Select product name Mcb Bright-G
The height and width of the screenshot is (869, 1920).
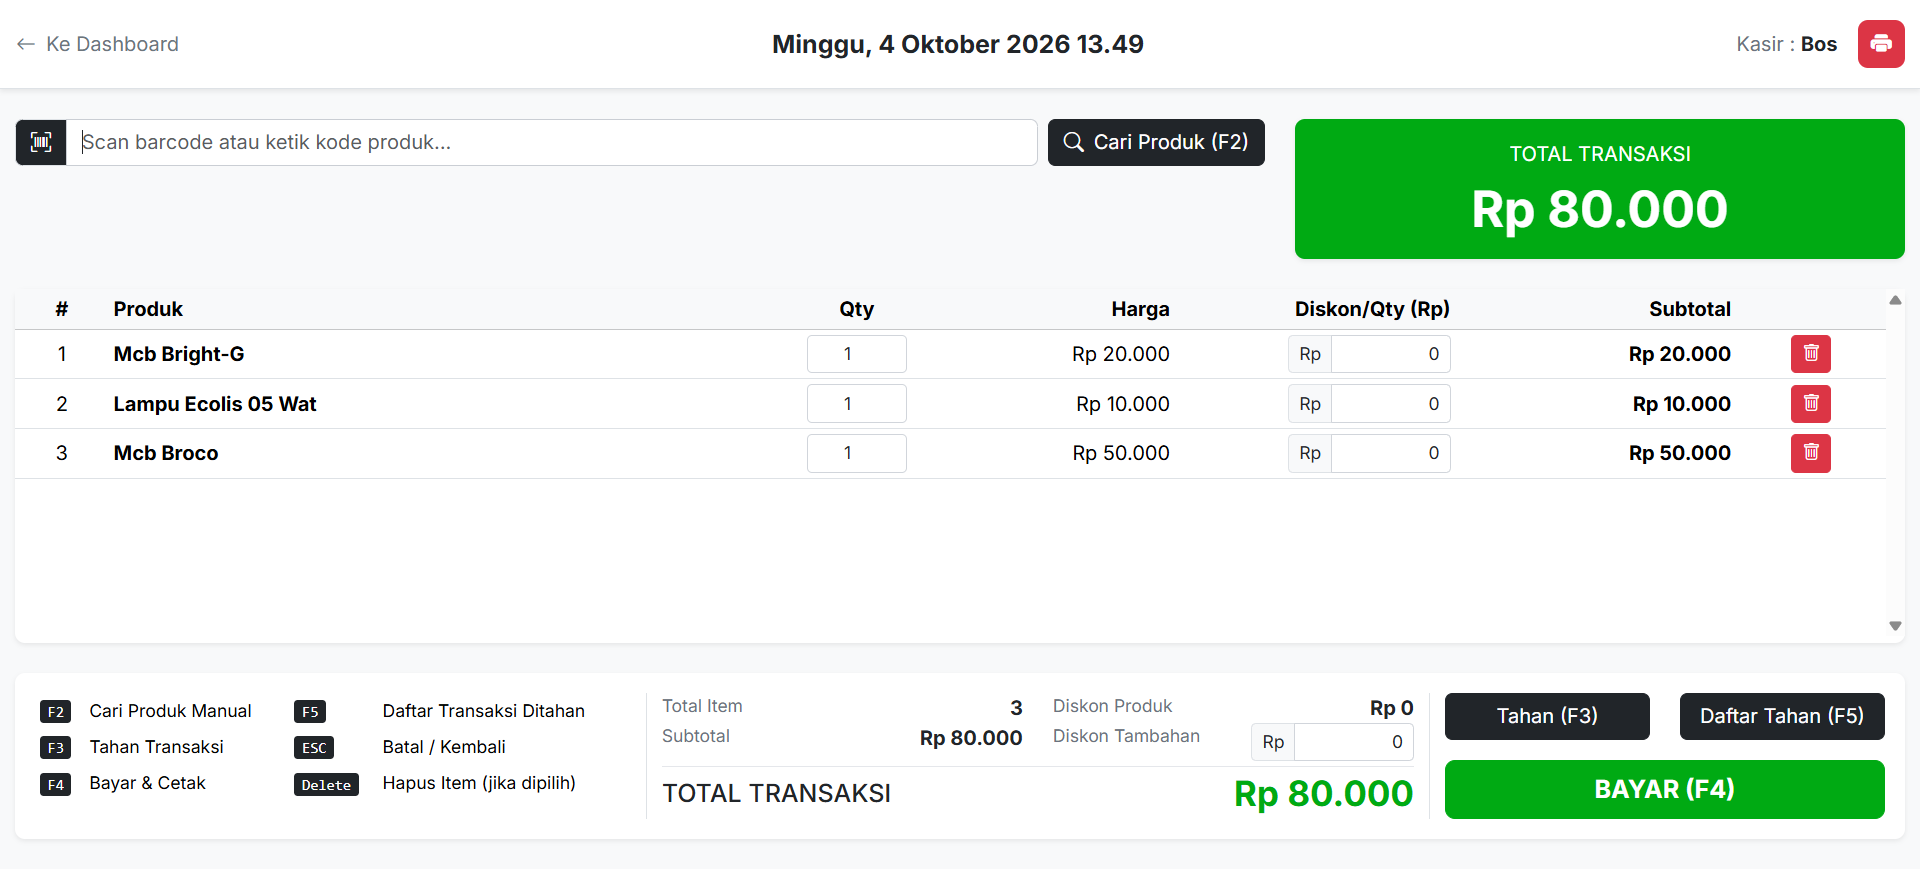[179, 354]
